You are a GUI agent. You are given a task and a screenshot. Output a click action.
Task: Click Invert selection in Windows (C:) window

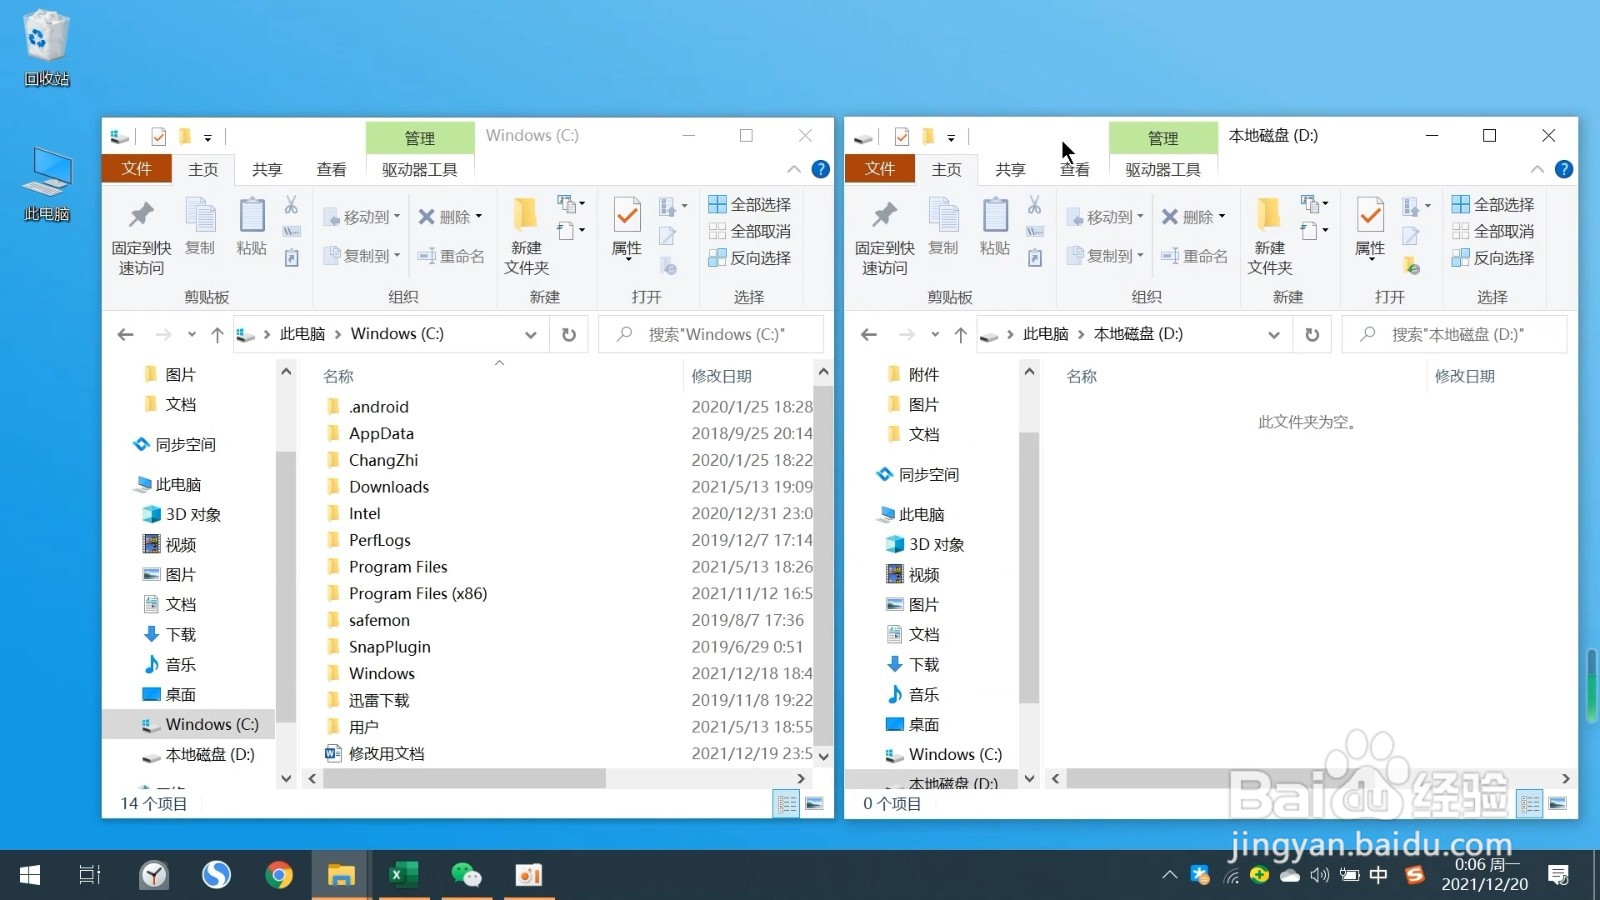pyautogui.click(x=750, y=258)
